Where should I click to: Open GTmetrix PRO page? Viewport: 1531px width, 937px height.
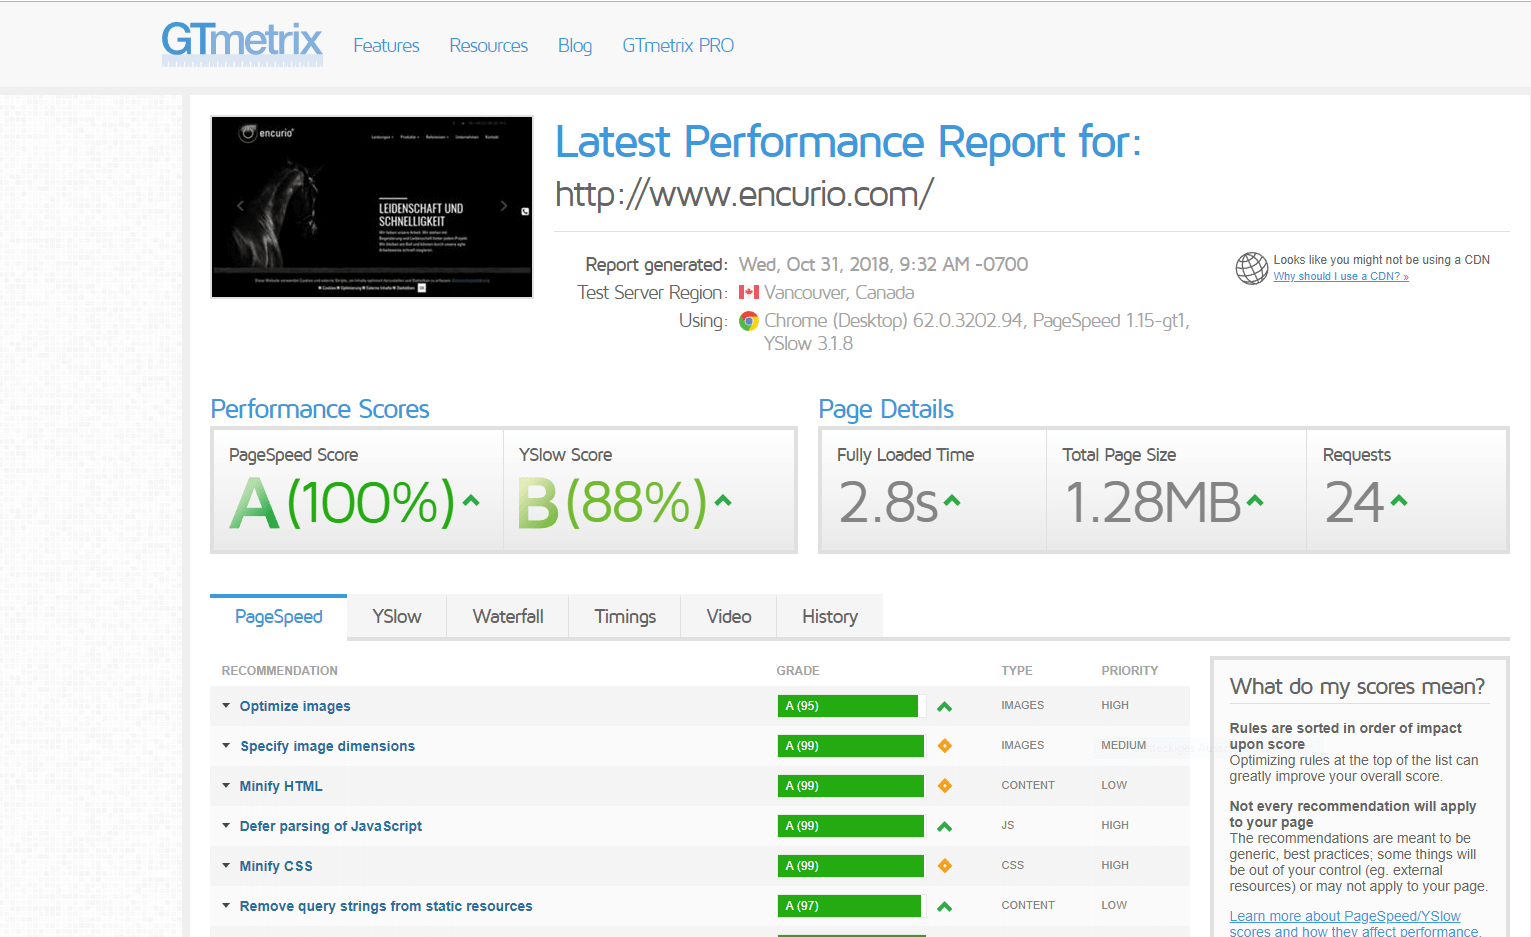click(678, 46)
